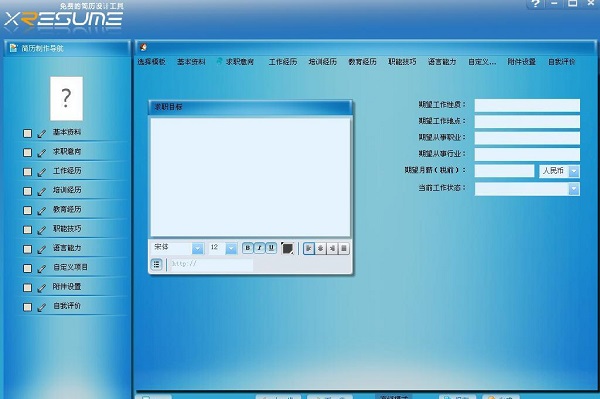This screenshot has height=399, width=600.
Task: Click the 期望工作地点 input field
Action: point(527,122)
